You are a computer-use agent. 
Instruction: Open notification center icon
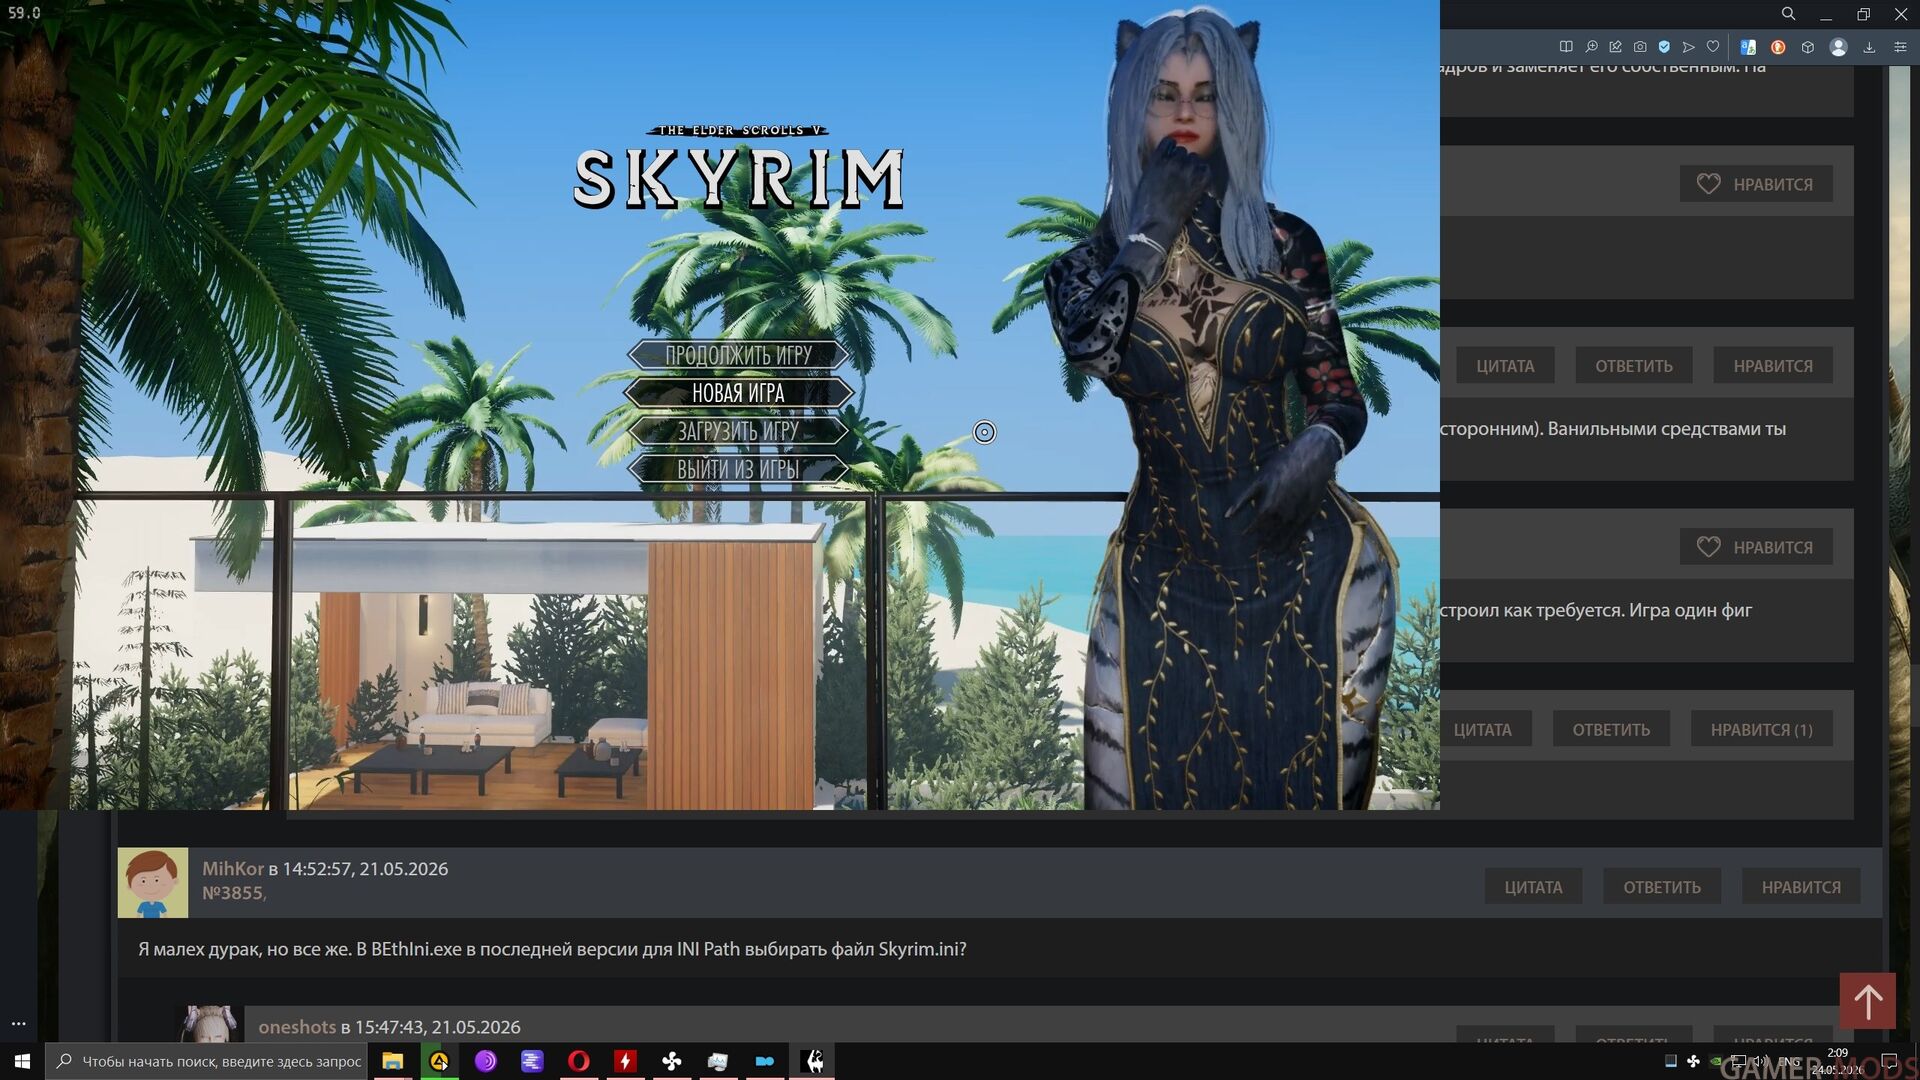click(x=1889, y=1061)
